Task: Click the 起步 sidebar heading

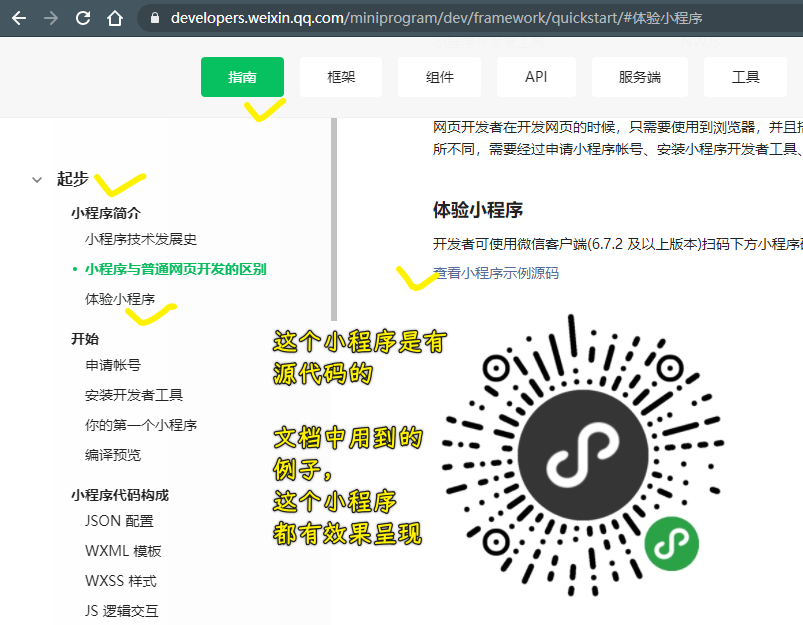Action: coord(73,179)
